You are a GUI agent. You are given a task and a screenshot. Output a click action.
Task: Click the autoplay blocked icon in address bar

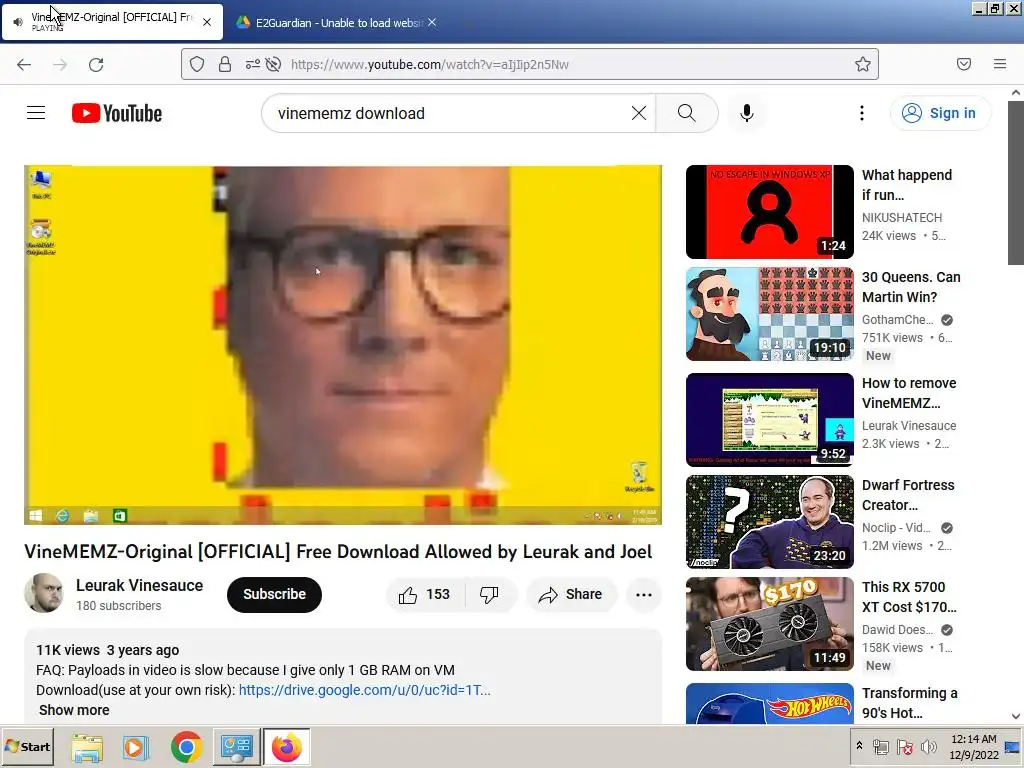tap(273, 64)
